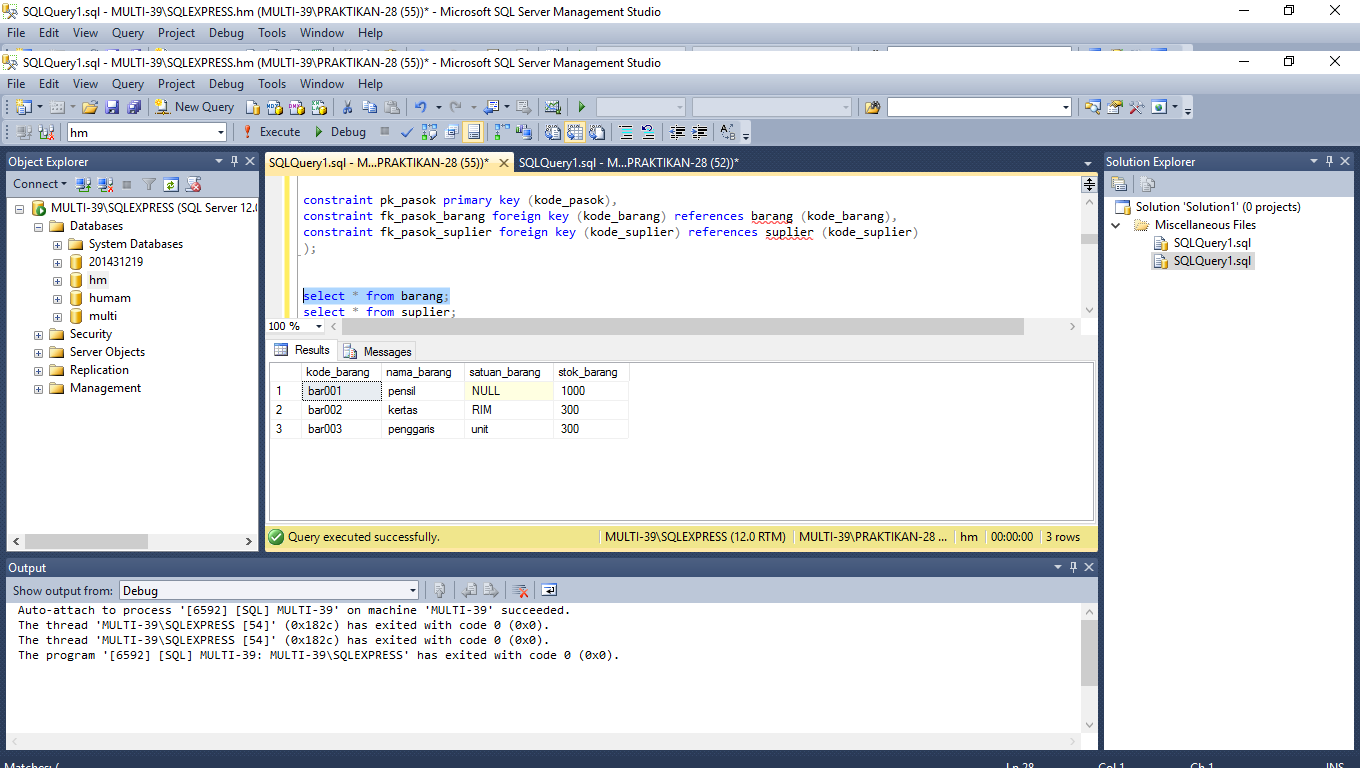Unpin the Output window
1360x768 pixels.
click(x=1072, y=567)
